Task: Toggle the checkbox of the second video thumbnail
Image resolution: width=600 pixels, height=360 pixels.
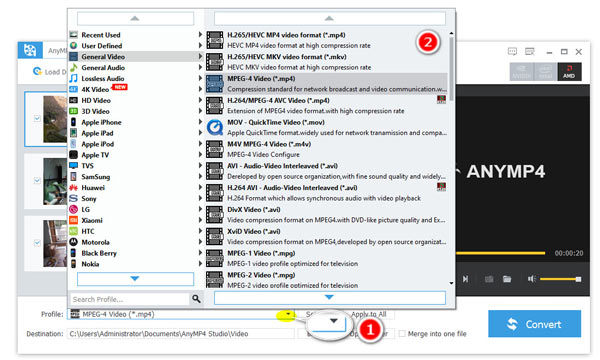Action: (x=37, y=180)
